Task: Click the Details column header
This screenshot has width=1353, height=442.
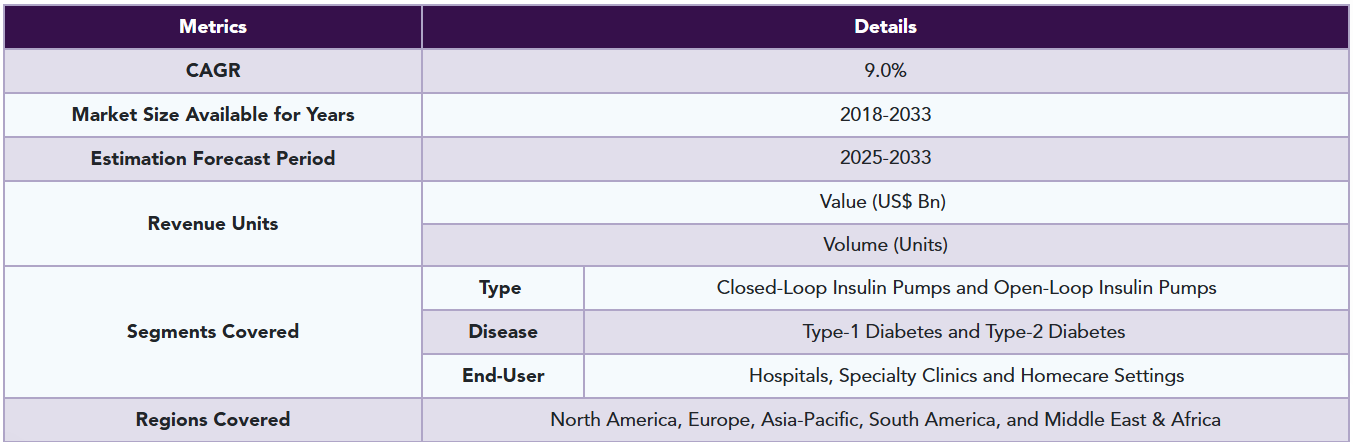Action: pyautogui.click(x=885, y=27)
